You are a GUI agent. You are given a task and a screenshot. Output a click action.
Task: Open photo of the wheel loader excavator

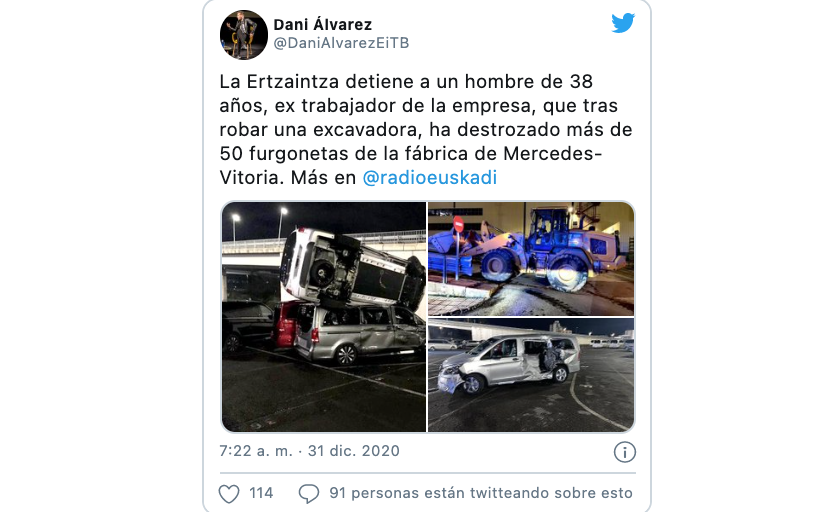pyautogui.click(x=531, y=259)
